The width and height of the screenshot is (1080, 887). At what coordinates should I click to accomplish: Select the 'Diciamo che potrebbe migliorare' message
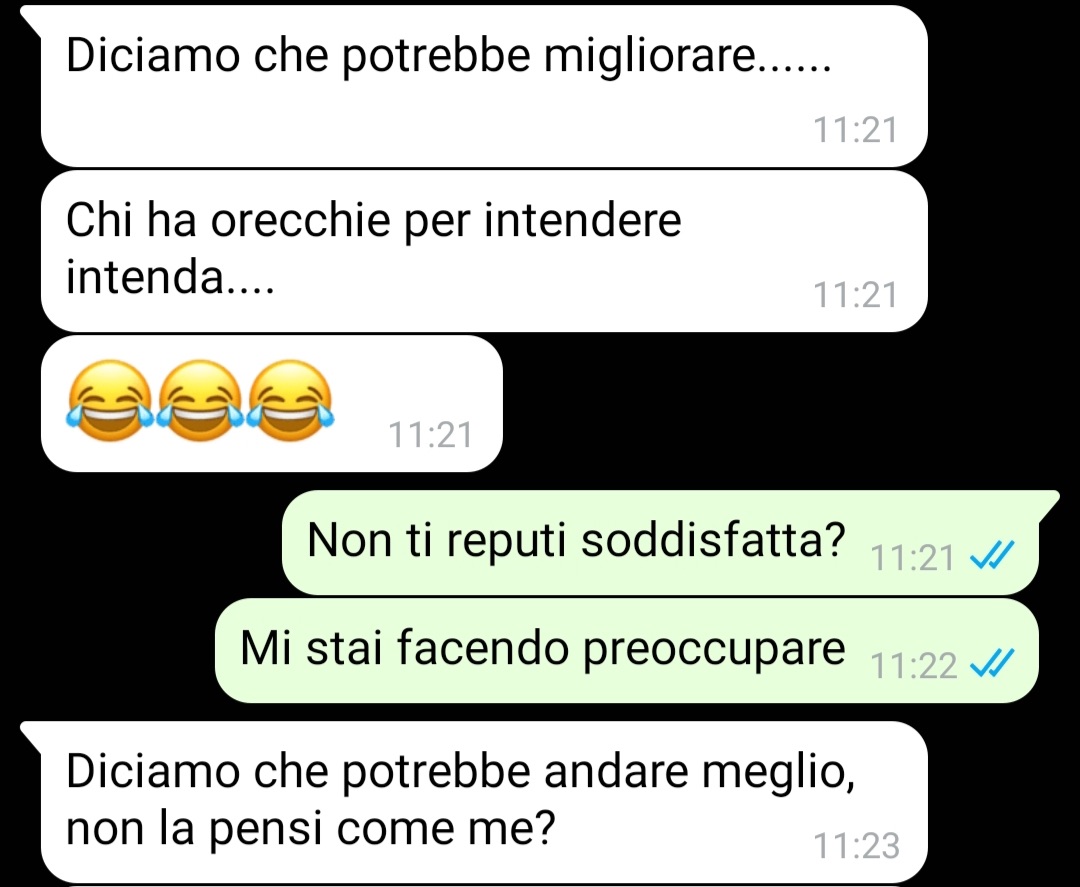[x=484, y=86]
